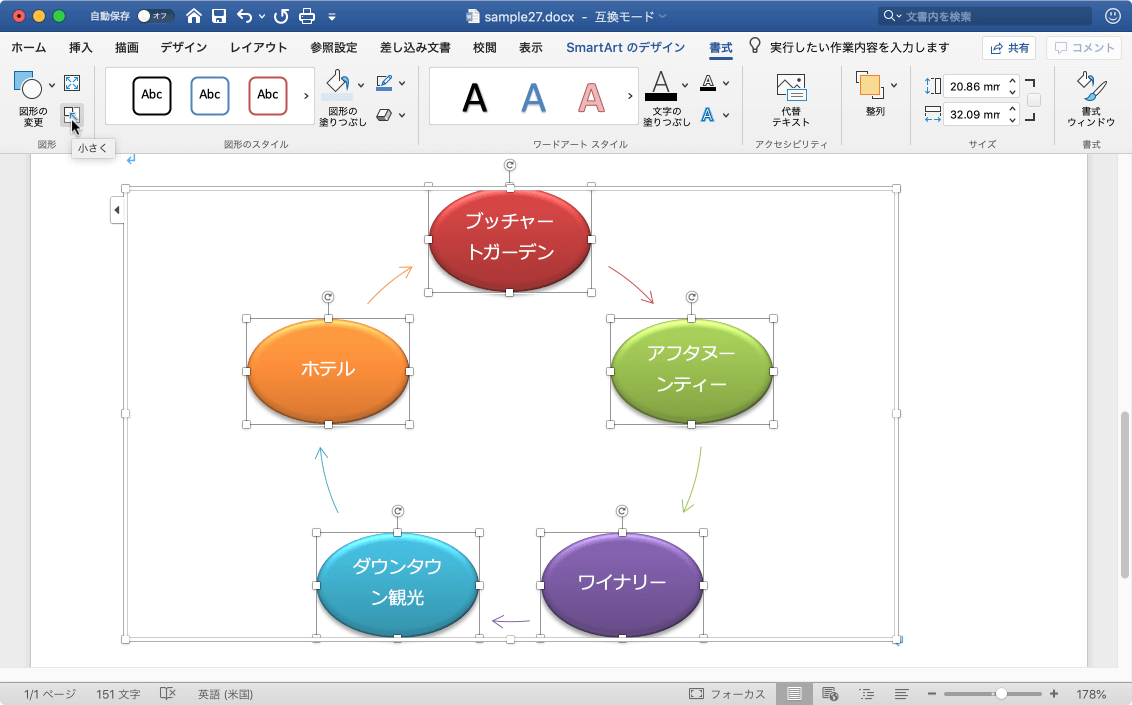The height and width of the screenshot is (705, 1132).
Task: Expand the shape styles gallery
Action: point(306,95)
